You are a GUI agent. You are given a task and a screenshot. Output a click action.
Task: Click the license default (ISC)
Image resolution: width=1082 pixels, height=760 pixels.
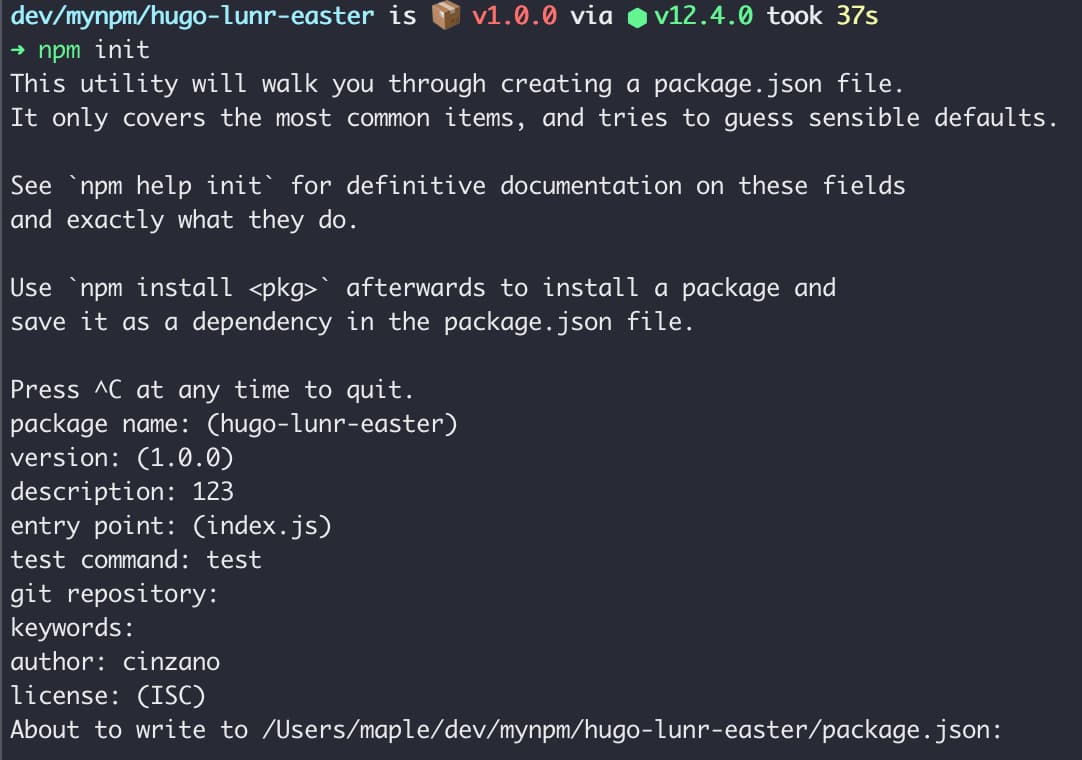[171, 696]
